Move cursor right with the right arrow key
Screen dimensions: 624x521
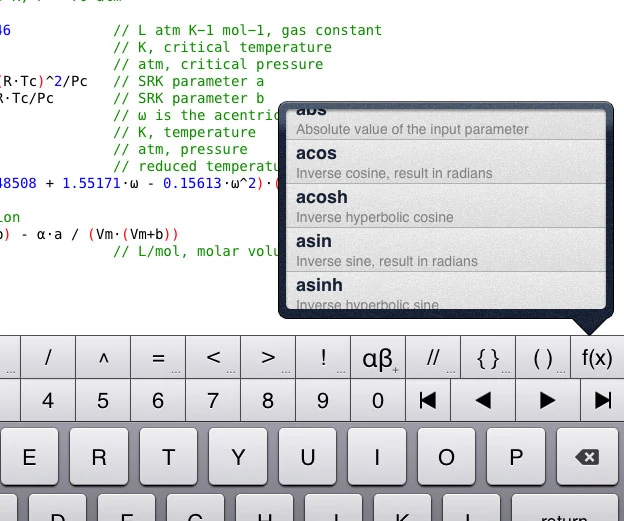(548, 400)
